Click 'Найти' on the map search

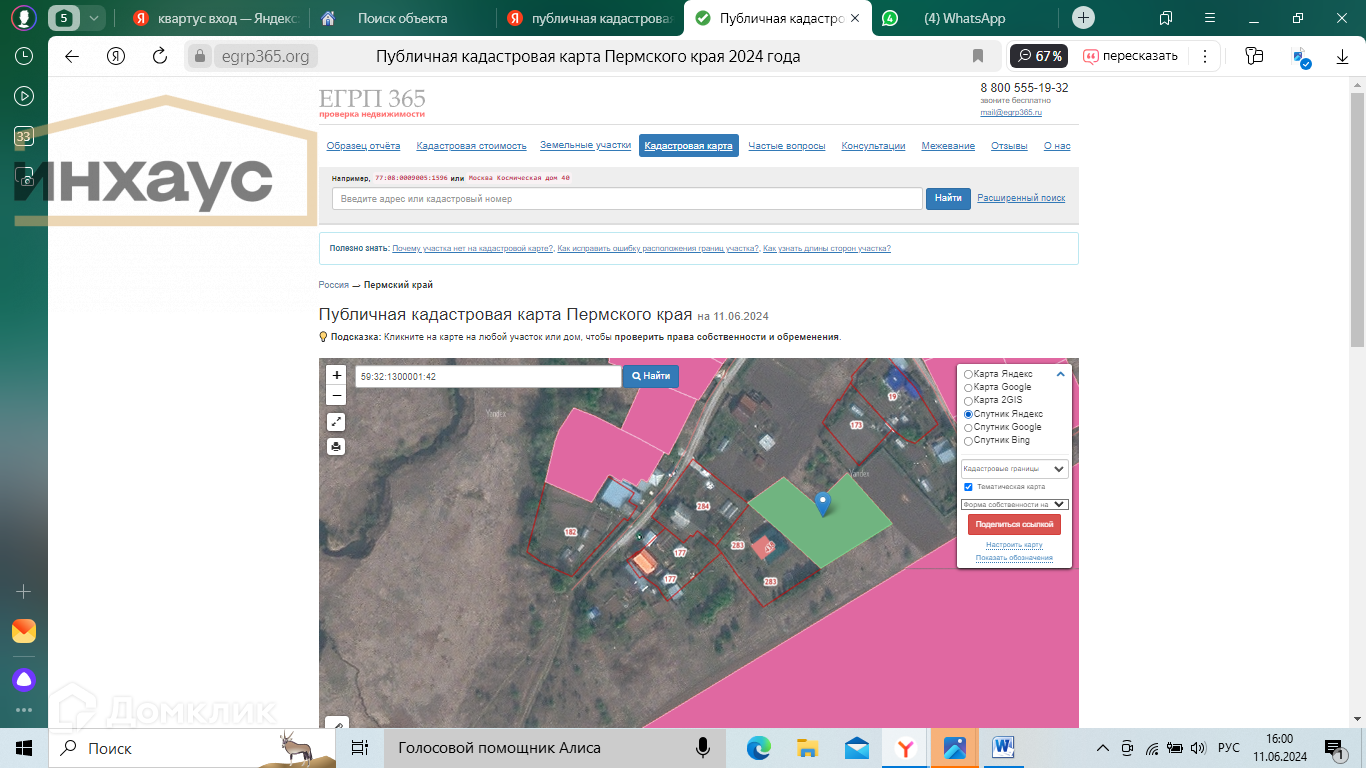(x=651, y=376)
